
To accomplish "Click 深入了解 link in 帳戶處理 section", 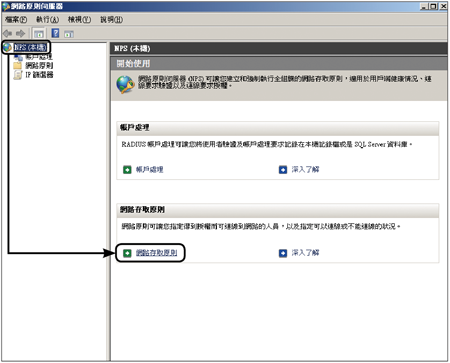I will pyautogui.click(x=305, y=169).
